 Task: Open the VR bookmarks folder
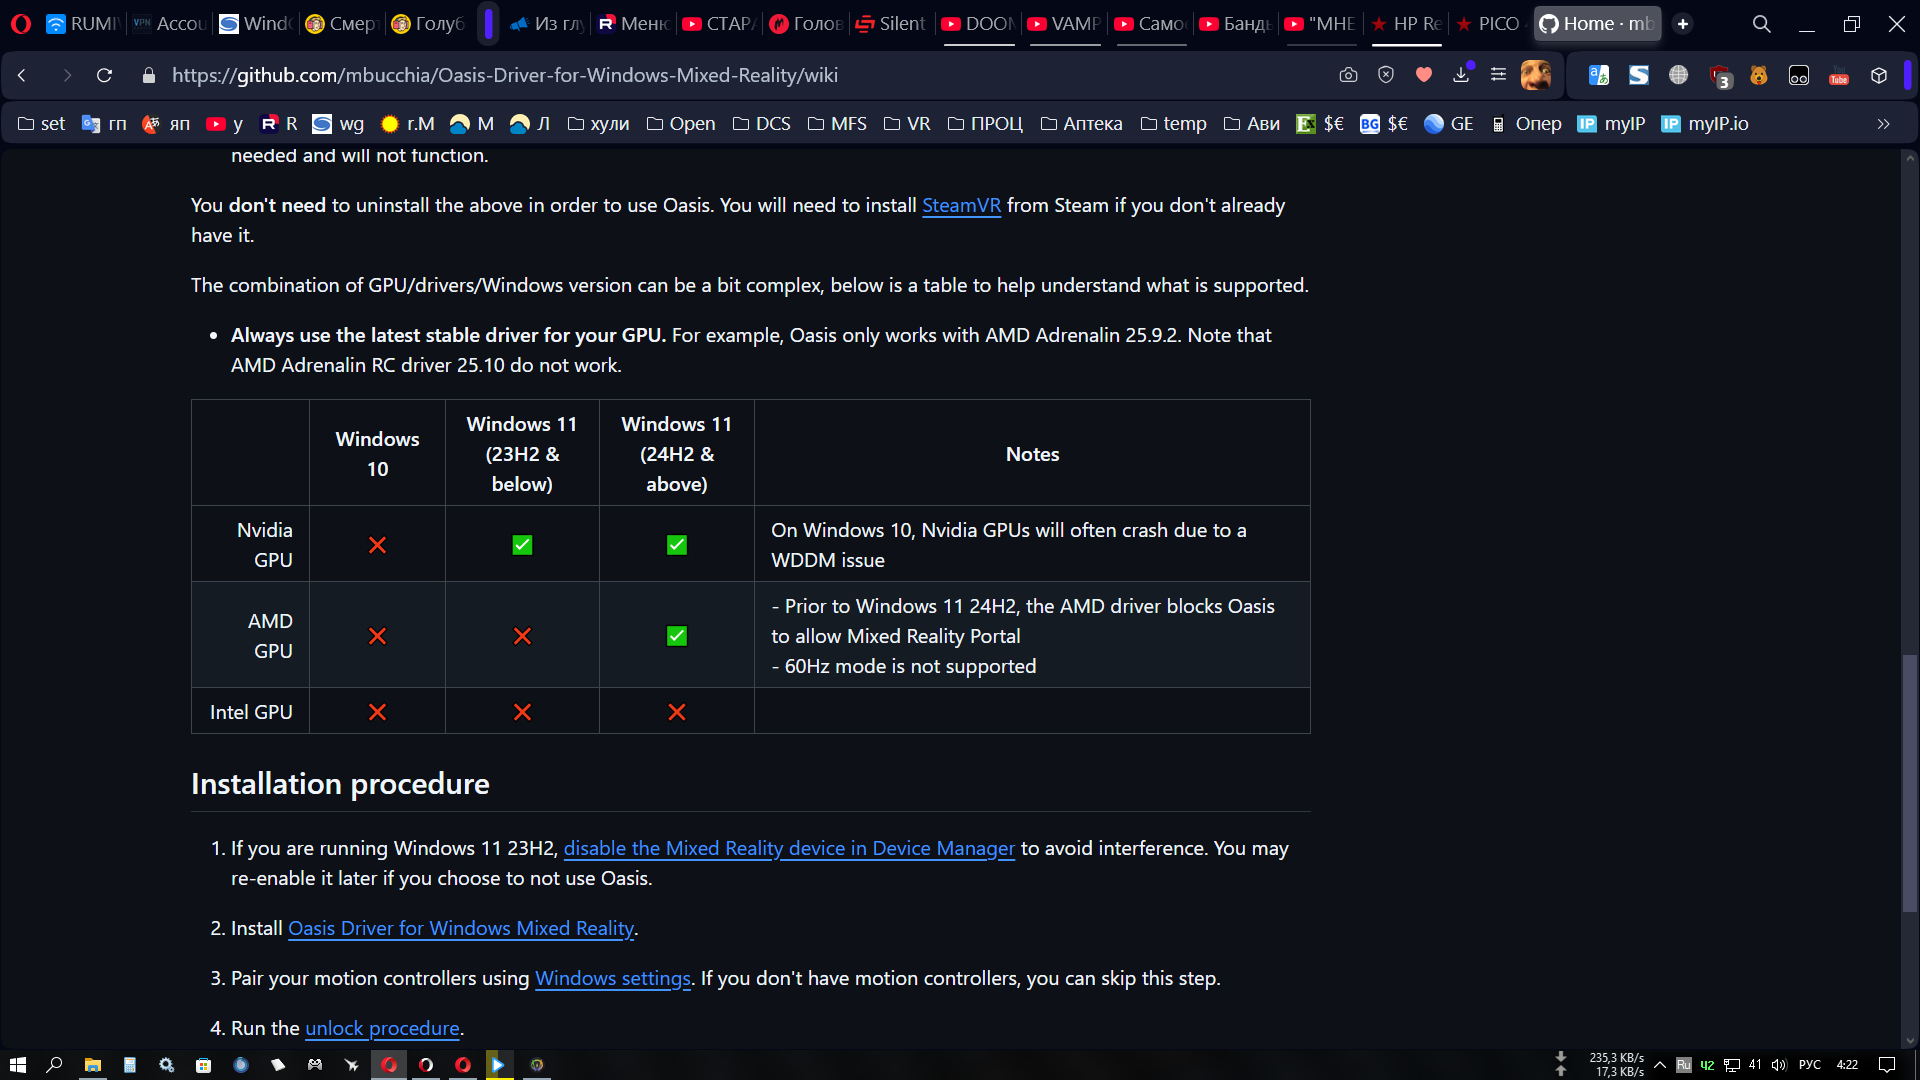click(907, 124)
